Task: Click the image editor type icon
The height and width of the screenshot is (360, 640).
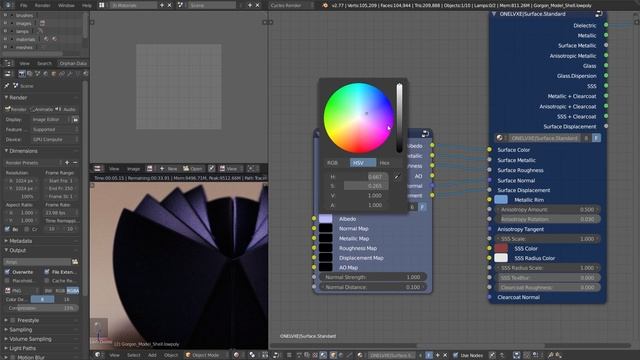Action: click(x=97, y=169)
